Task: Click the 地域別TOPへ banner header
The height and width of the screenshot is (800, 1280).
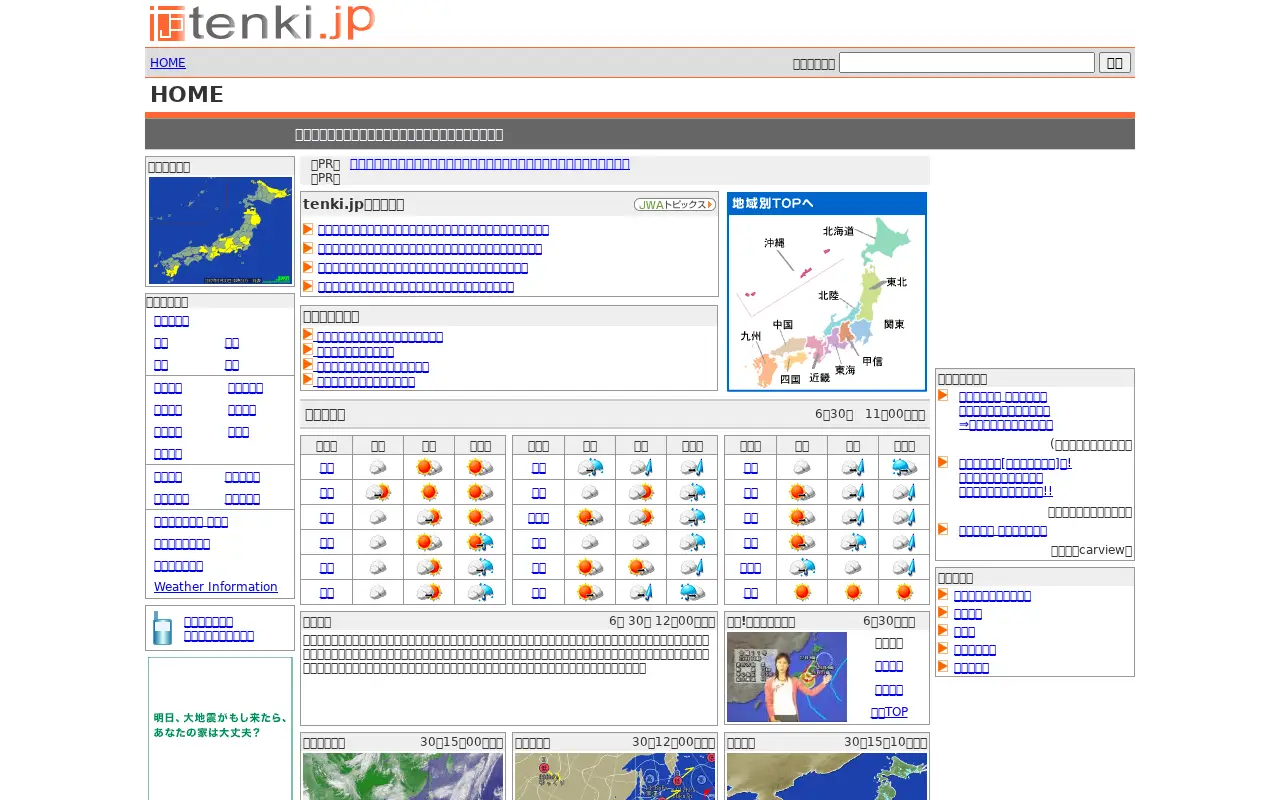Action: click(x=827, y=203)
